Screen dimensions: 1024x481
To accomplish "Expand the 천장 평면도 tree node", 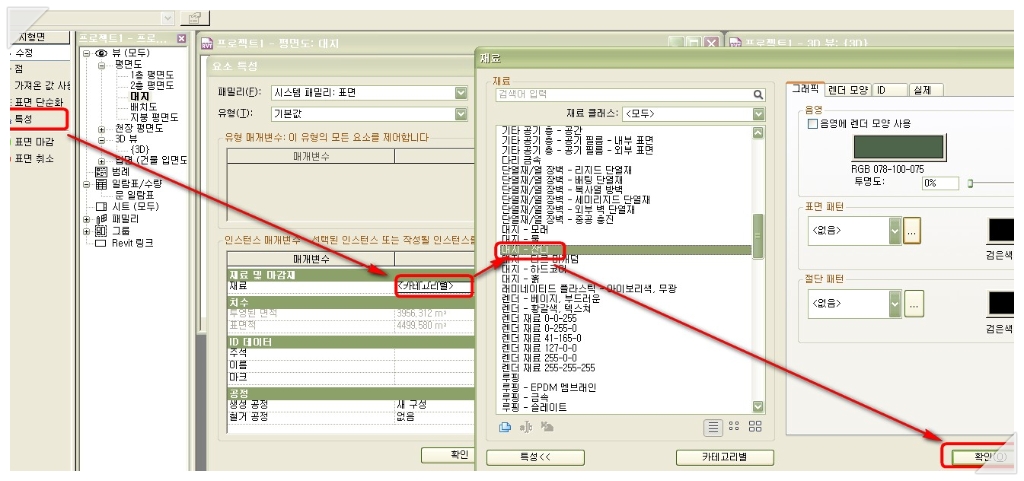I will [x=102, y=129].
